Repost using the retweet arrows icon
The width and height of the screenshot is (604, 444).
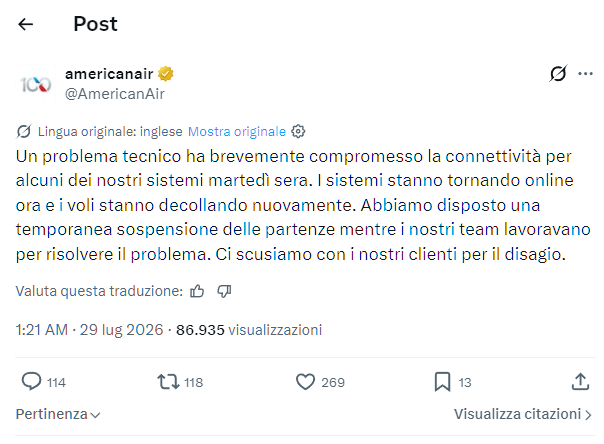(168, 382)
